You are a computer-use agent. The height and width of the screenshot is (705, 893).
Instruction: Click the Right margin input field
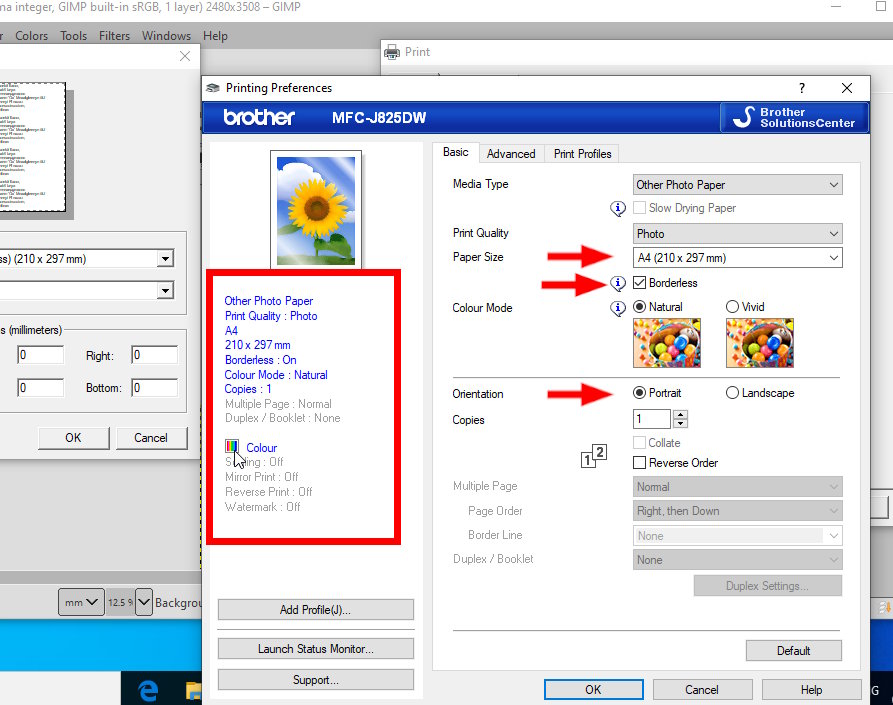coord(154,355)
